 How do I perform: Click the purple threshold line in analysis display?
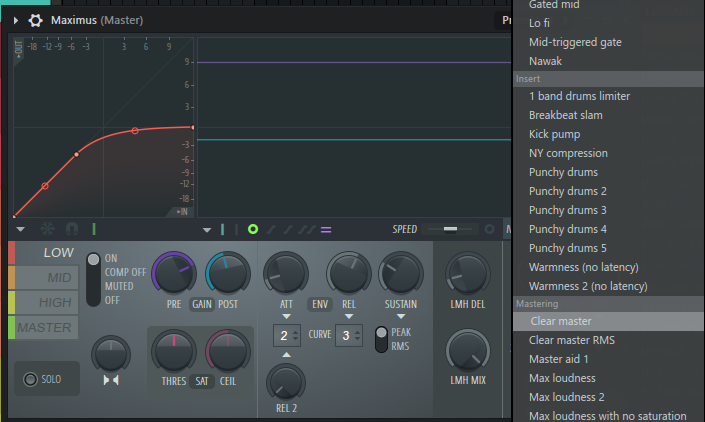354,62
